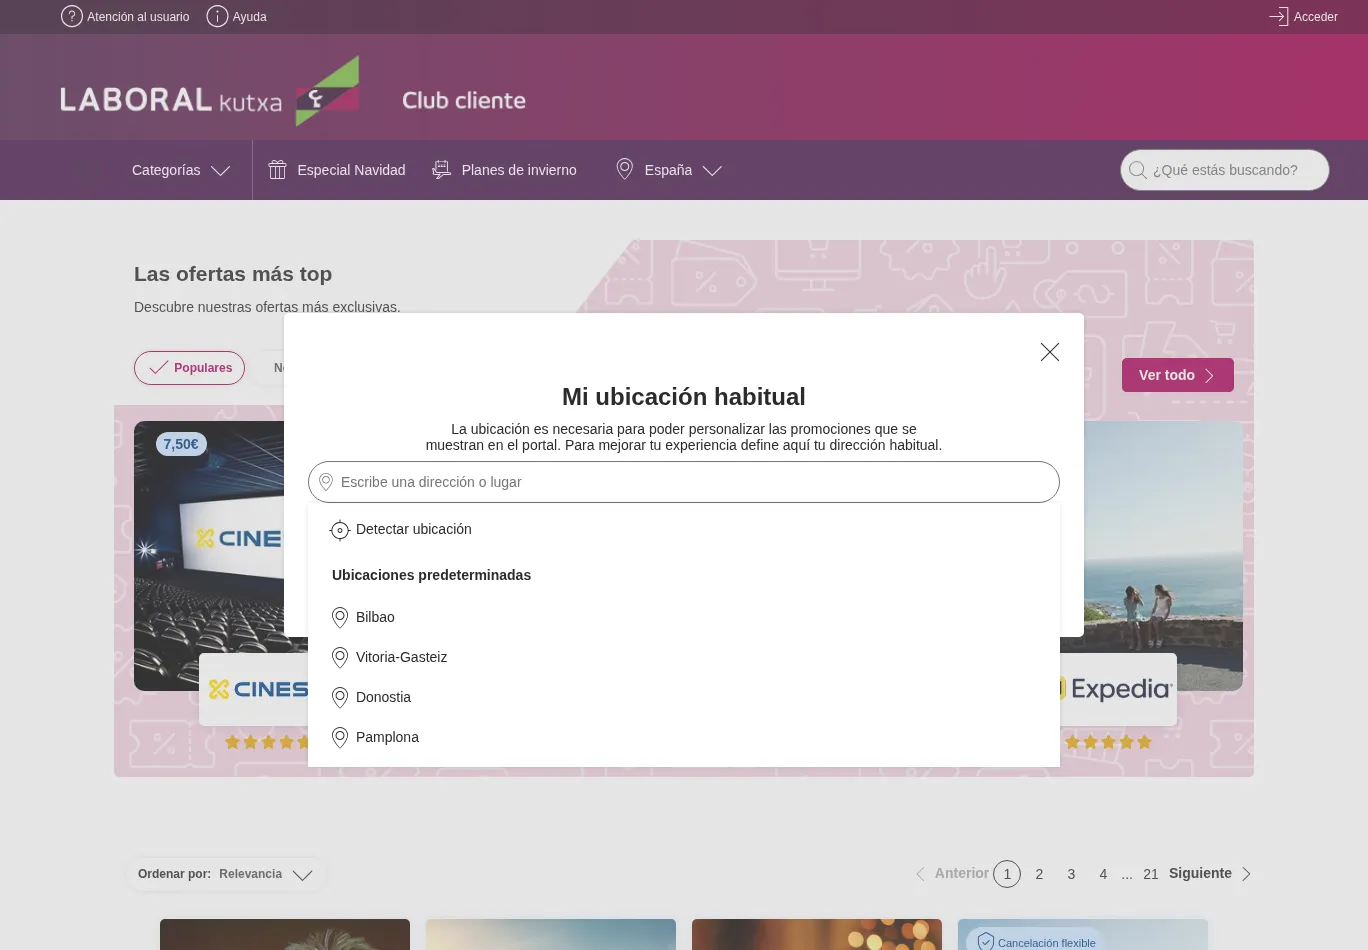This screenshot has height=950, width=1368.
Task: Go to page 3 of results
Action: pos(1071,874)
